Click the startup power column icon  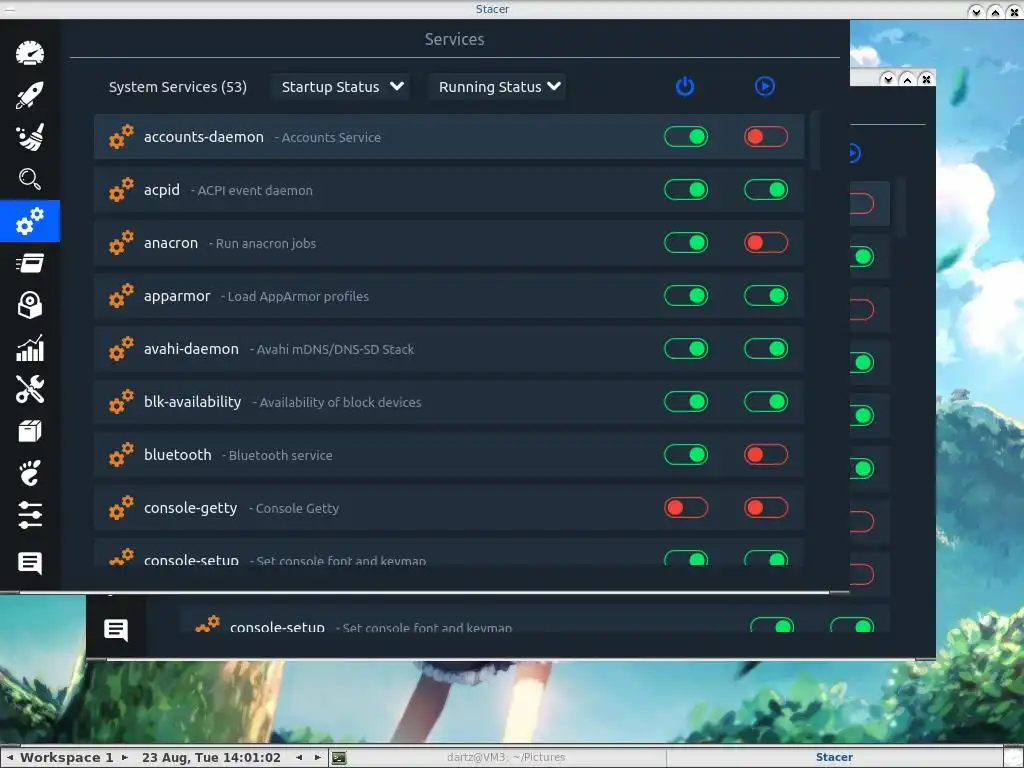click(685, 86)
